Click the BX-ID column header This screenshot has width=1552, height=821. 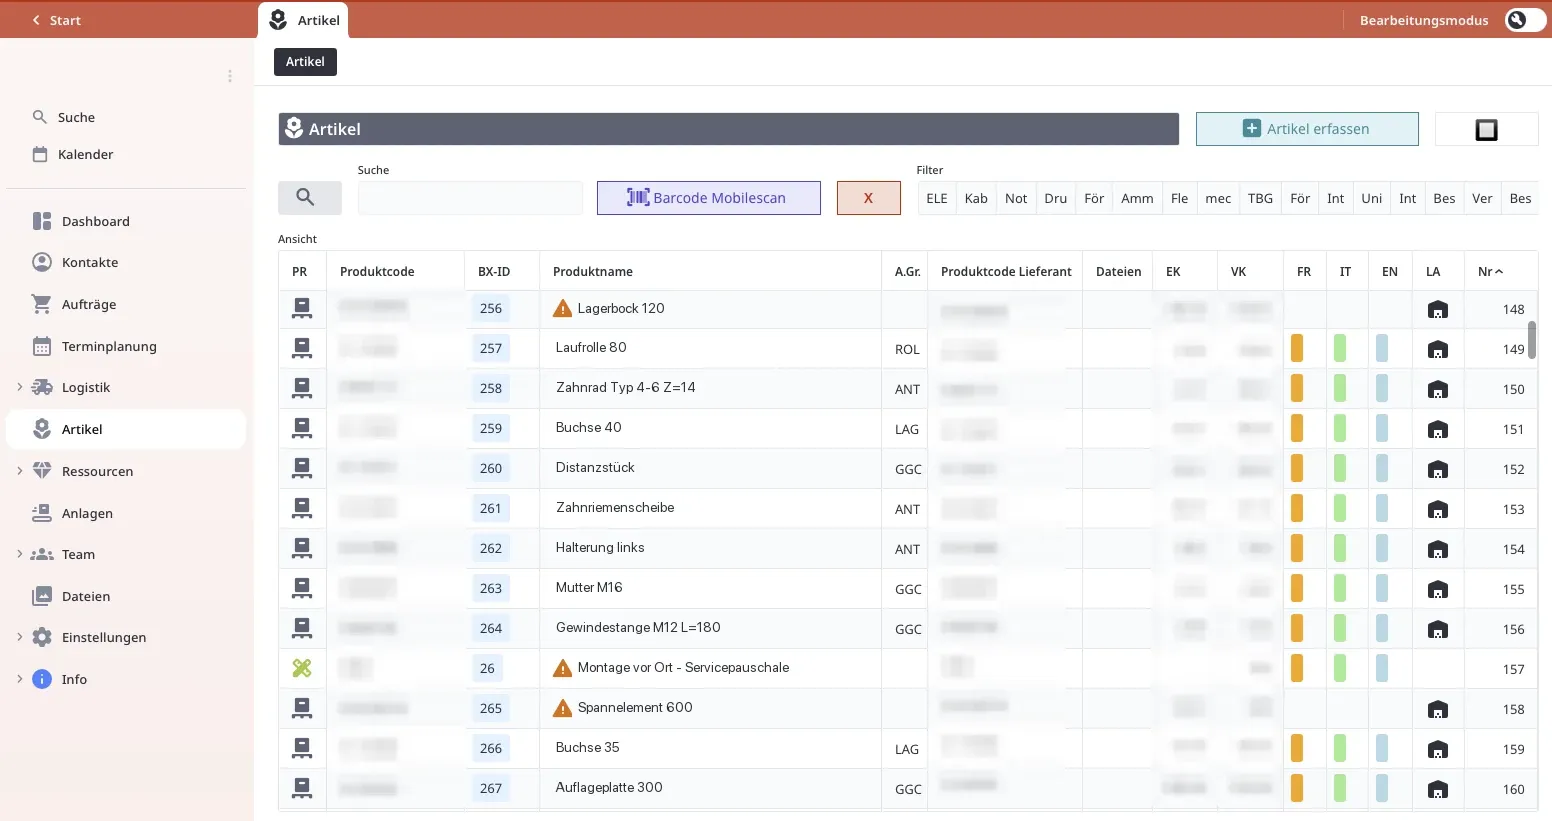[x=494, y=271]
